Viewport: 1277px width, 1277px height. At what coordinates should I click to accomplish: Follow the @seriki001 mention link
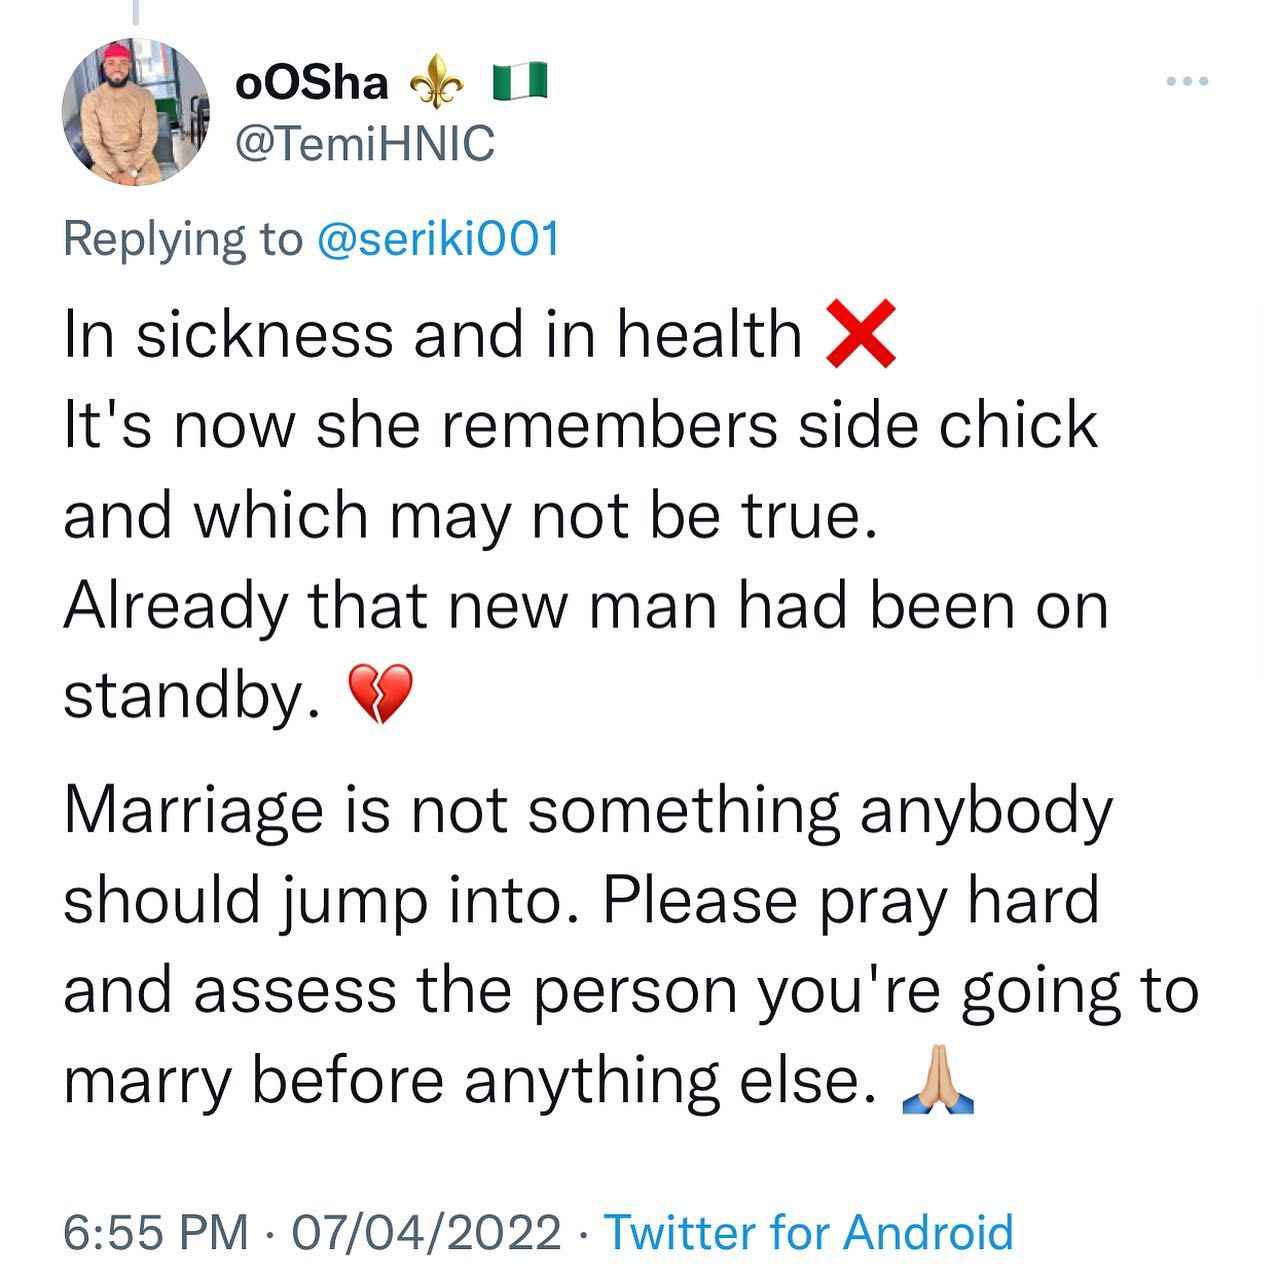[x=437, y=240]
